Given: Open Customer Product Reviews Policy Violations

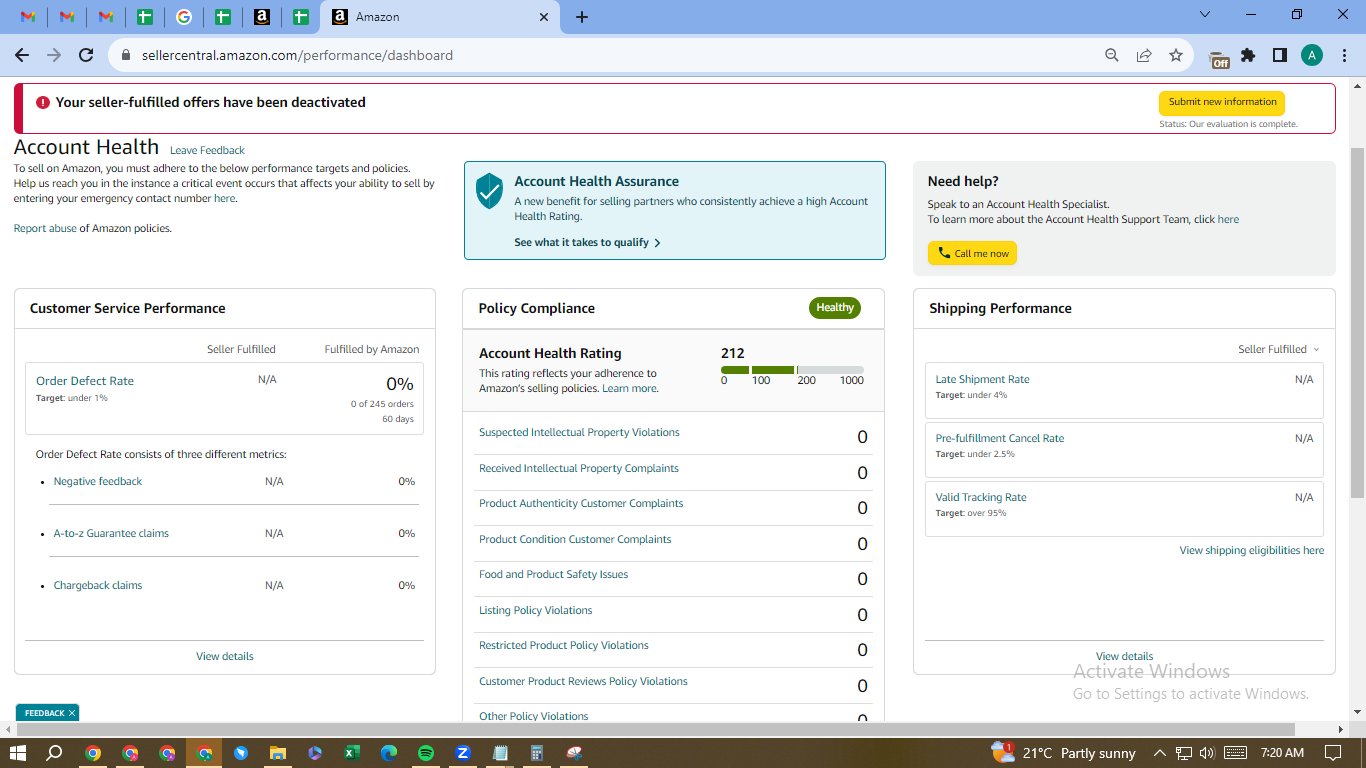Looking at the screenshot, I should [583, 681].
